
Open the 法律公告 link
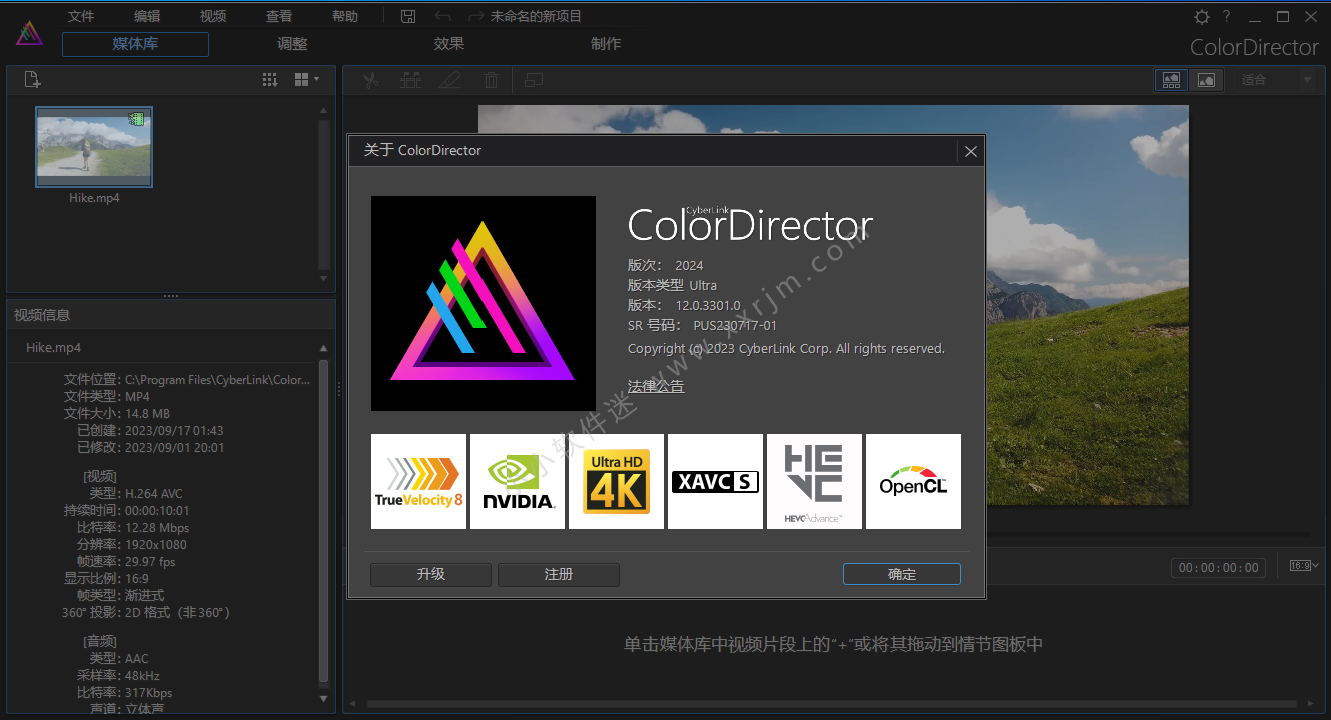pos(656,386)
